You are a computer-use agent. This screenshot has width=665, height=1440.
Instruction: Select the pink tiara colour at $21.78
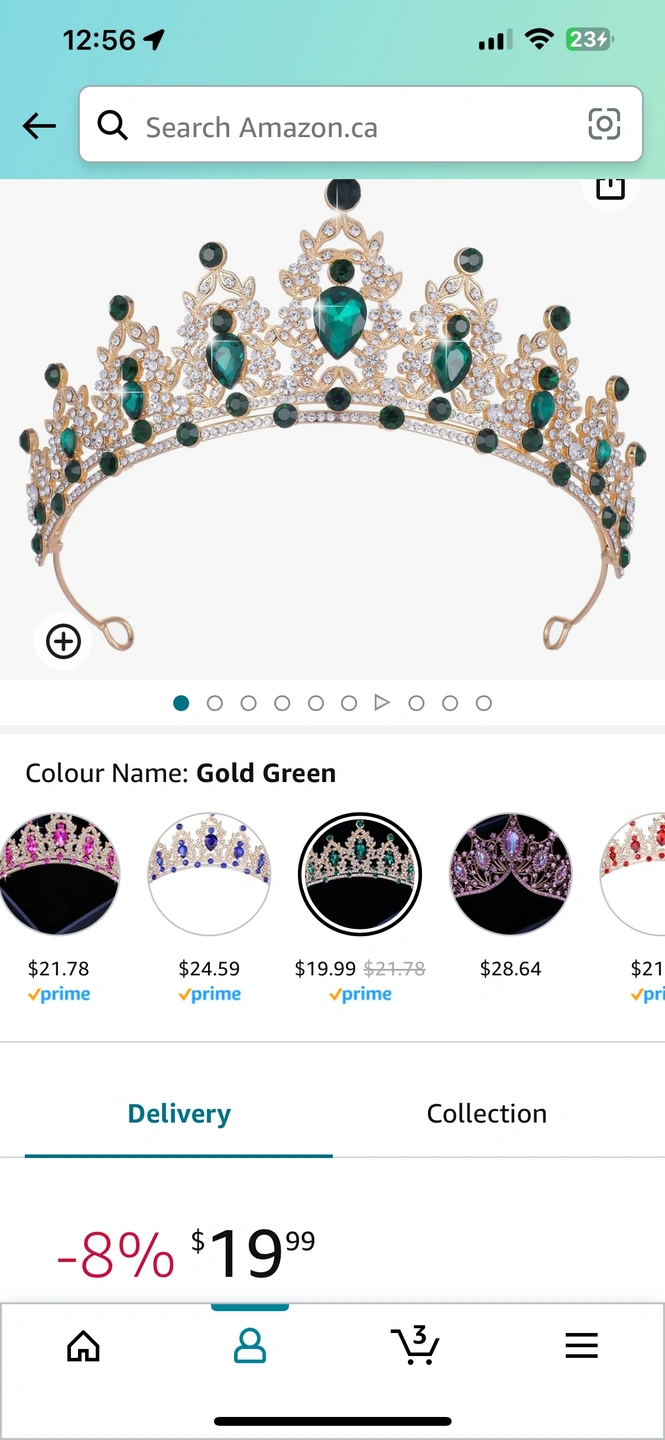click(59, 873)
